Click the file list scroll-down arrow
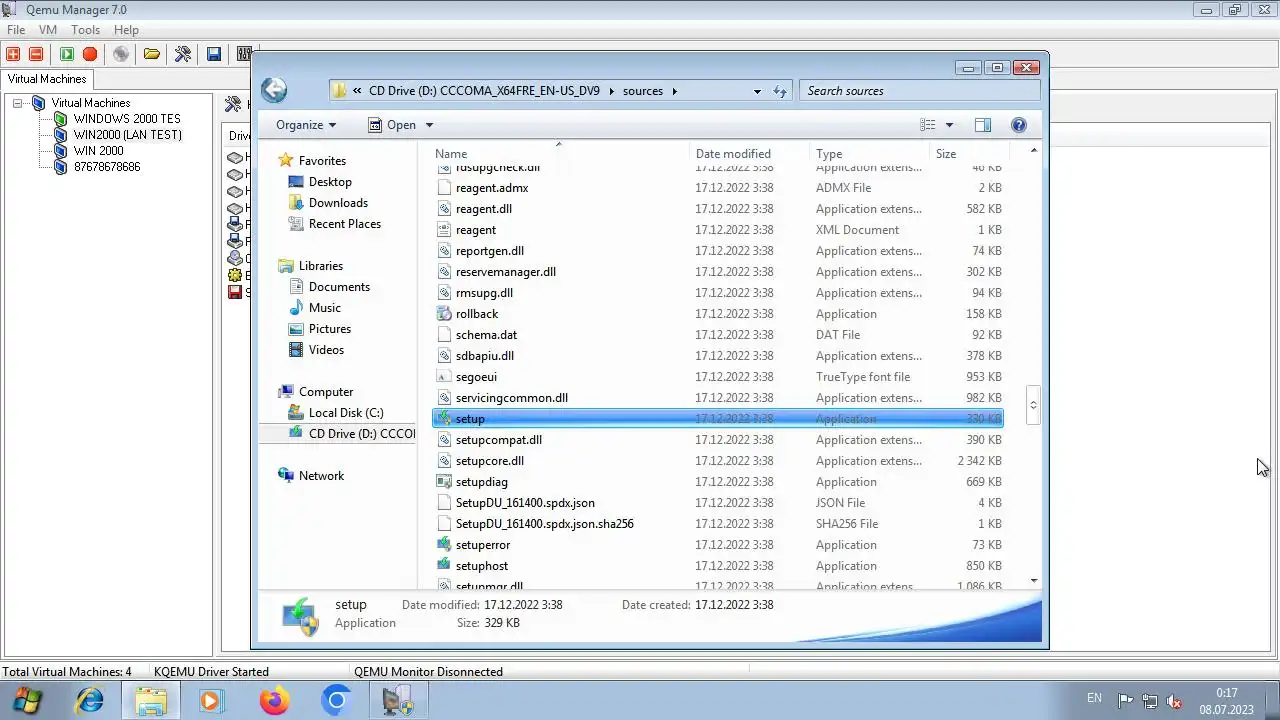This screenshot has height=720, width=1280. (1033, 580)
